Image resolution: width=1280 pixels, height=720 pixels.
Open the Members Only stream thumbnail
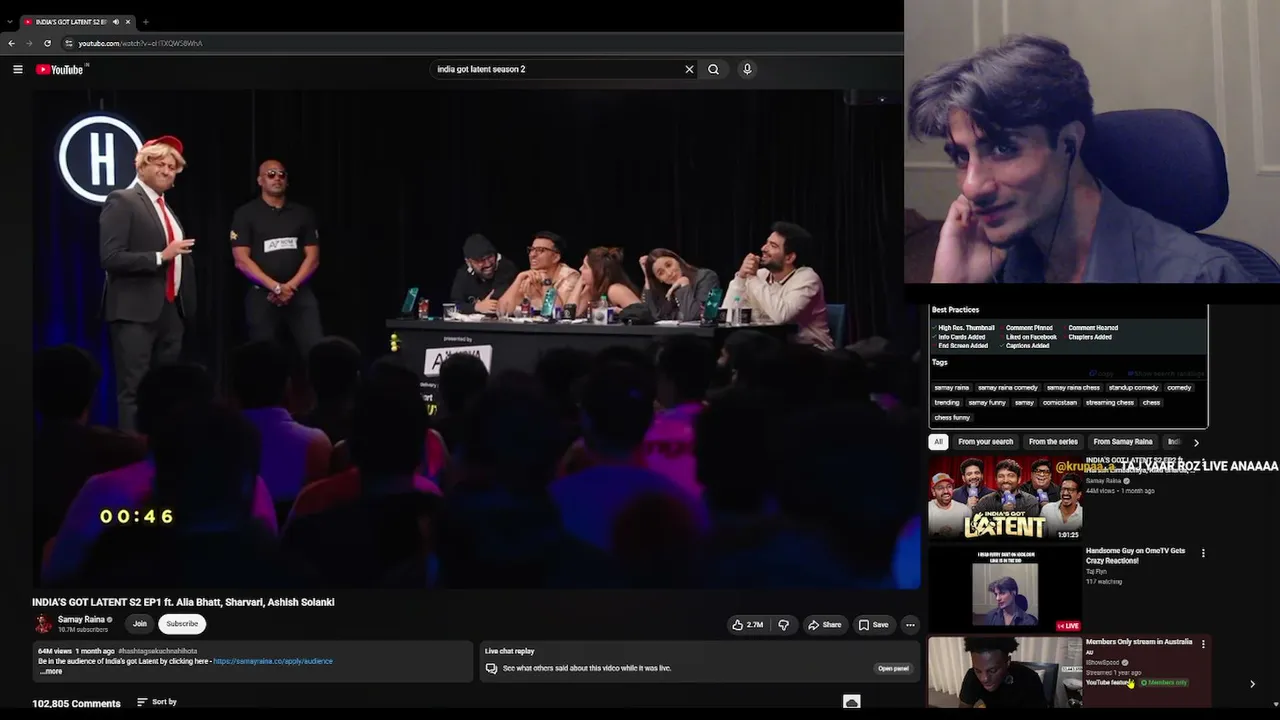click(x=1005, y=673)
